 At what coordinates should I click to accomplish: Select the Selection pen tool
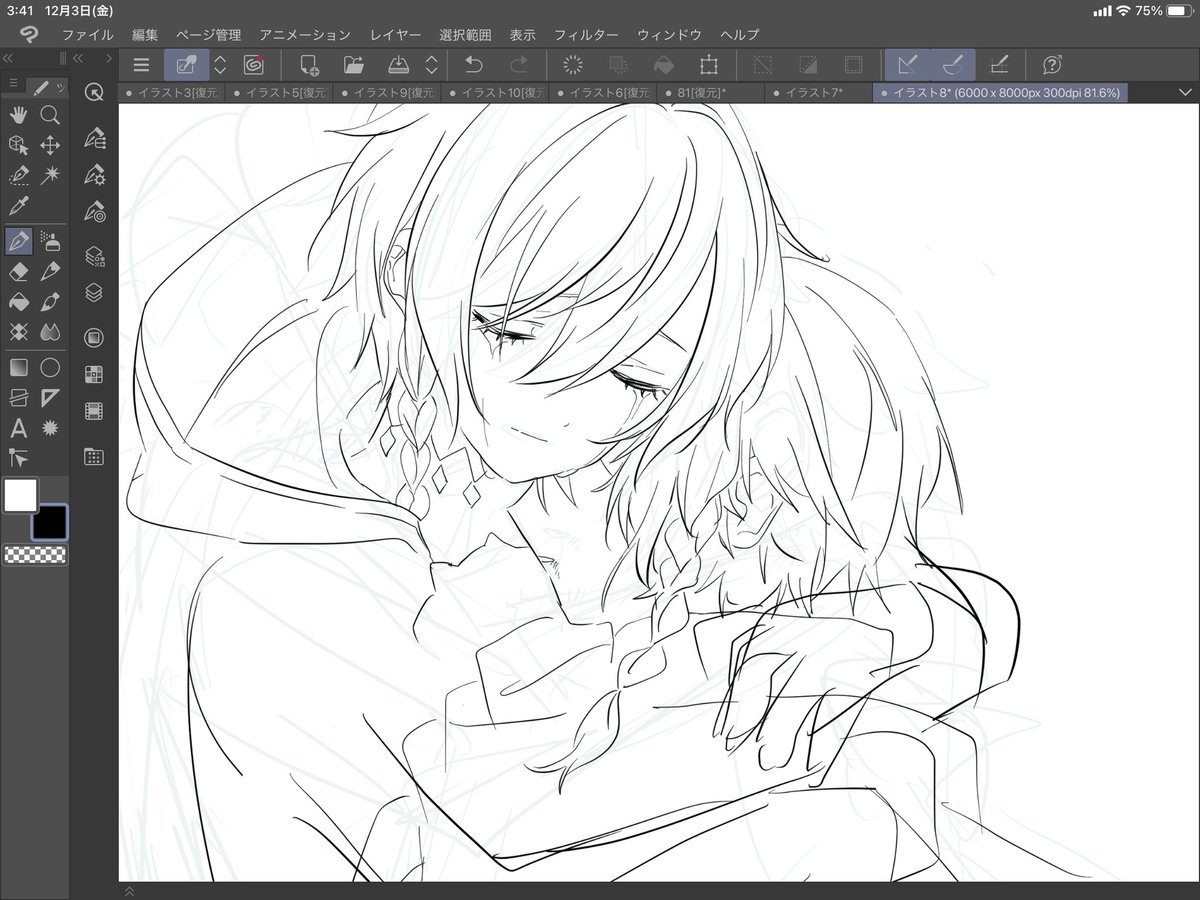(x=18, y=176)
